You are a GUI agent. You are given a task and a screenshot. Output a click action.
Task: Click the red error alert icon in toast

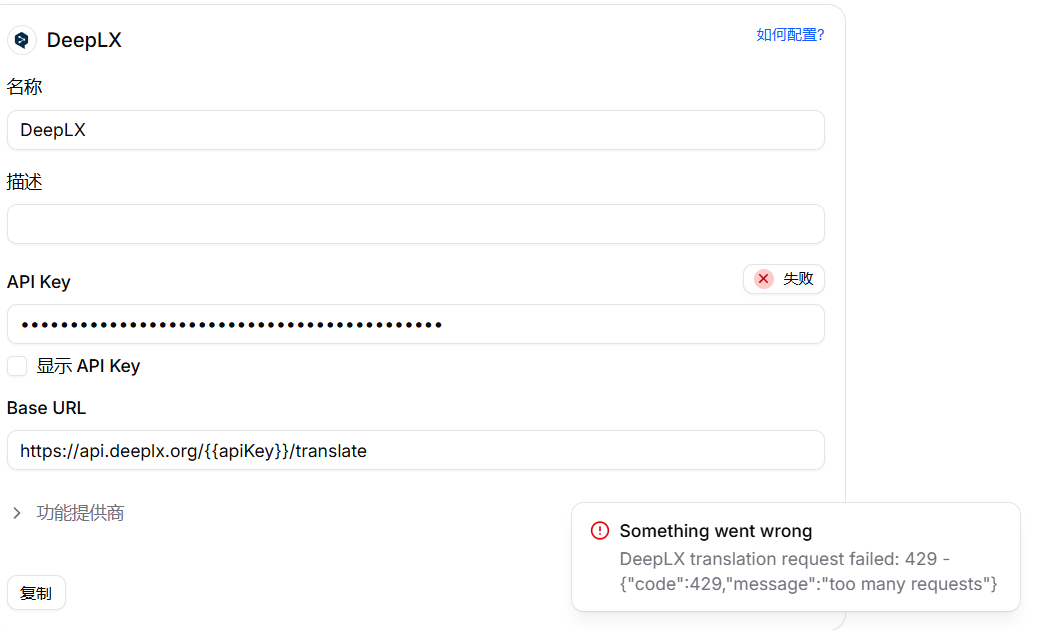(x=600, y=531)
